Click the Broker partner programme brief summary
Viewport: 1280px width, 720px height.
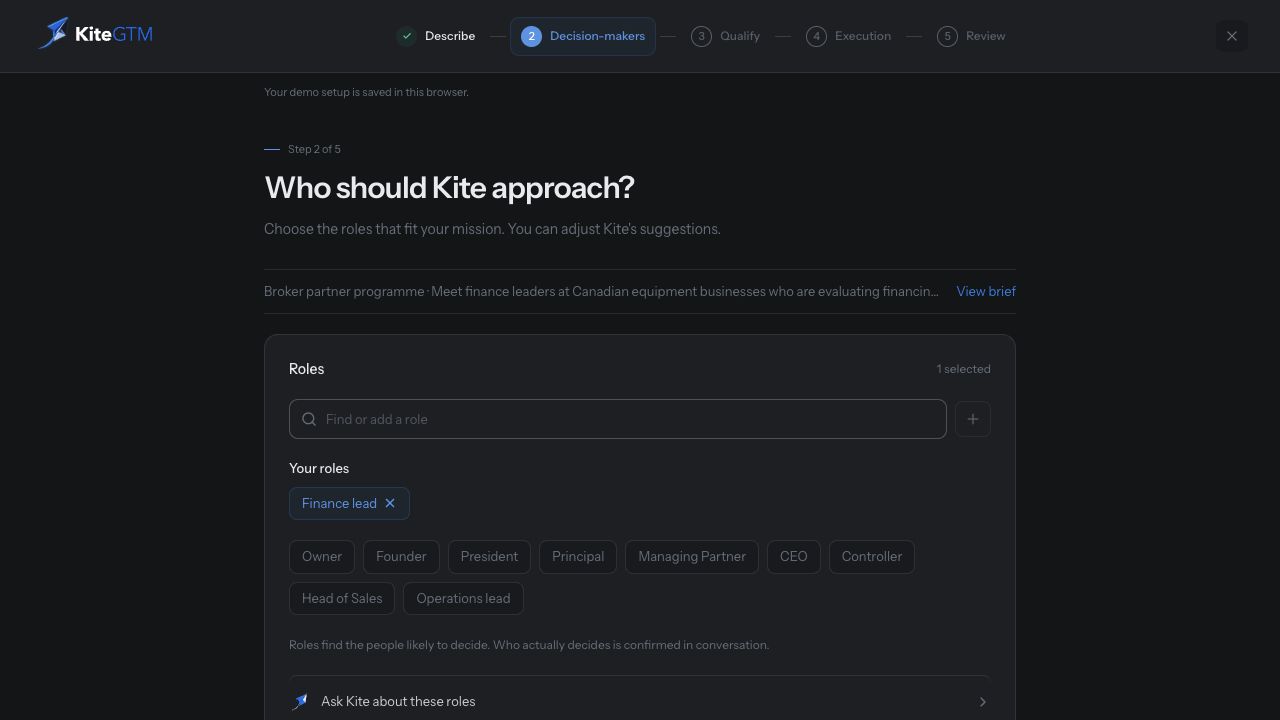(x=601, y=291)
